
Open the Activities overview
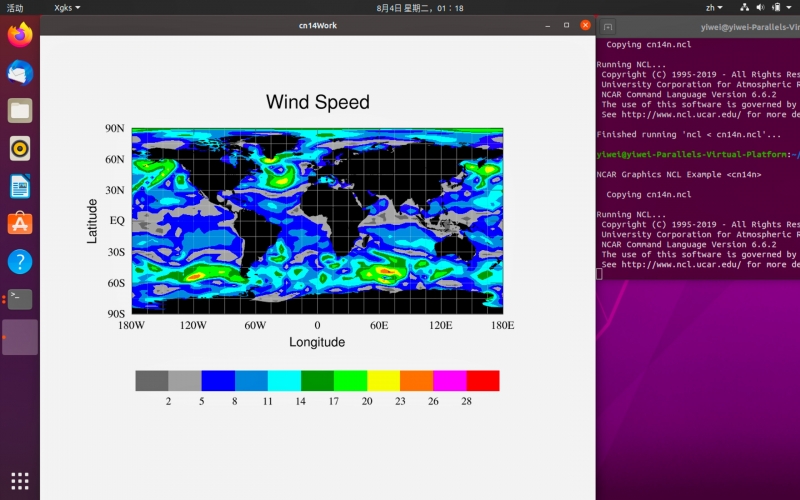pos(15,7)
